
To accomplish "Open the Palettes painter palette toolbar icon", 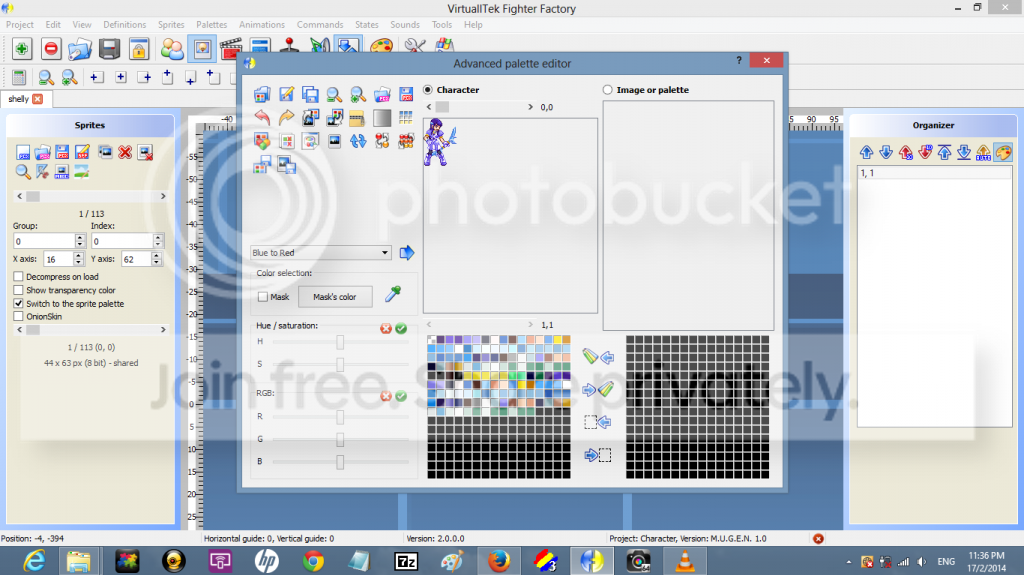I will pyautogui.click(x=381, y=47).
